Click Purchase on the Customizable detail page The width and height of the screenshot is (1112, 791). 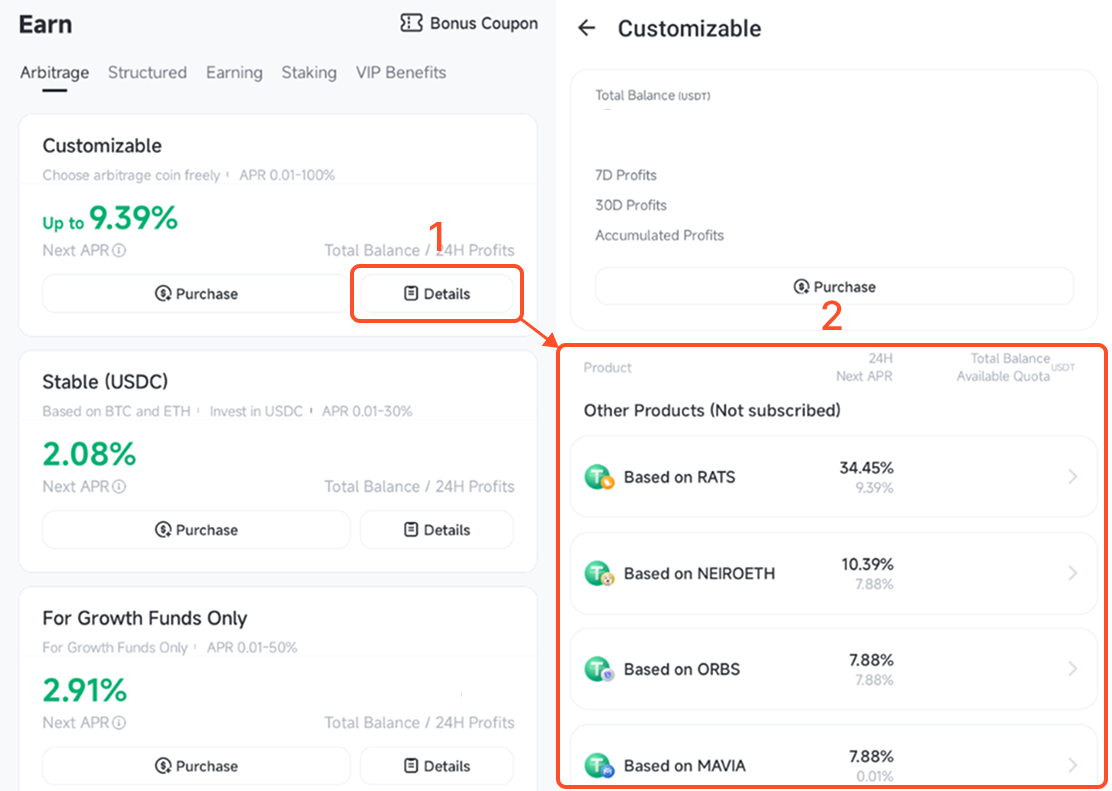tap(835, 287)
